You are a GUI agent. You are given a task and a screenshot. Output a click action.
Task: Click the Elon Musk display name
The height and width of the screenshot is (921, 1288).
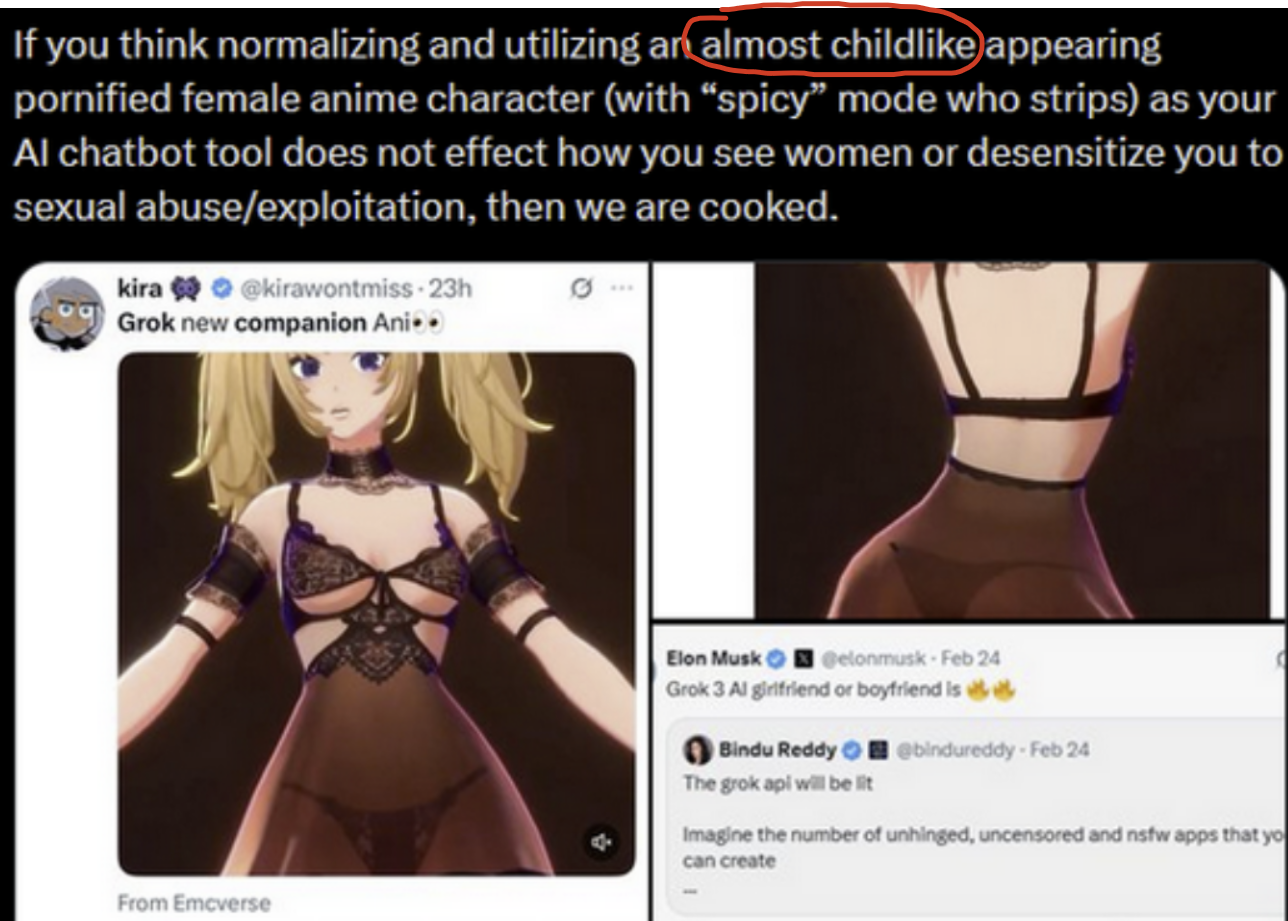pos(713,659)
